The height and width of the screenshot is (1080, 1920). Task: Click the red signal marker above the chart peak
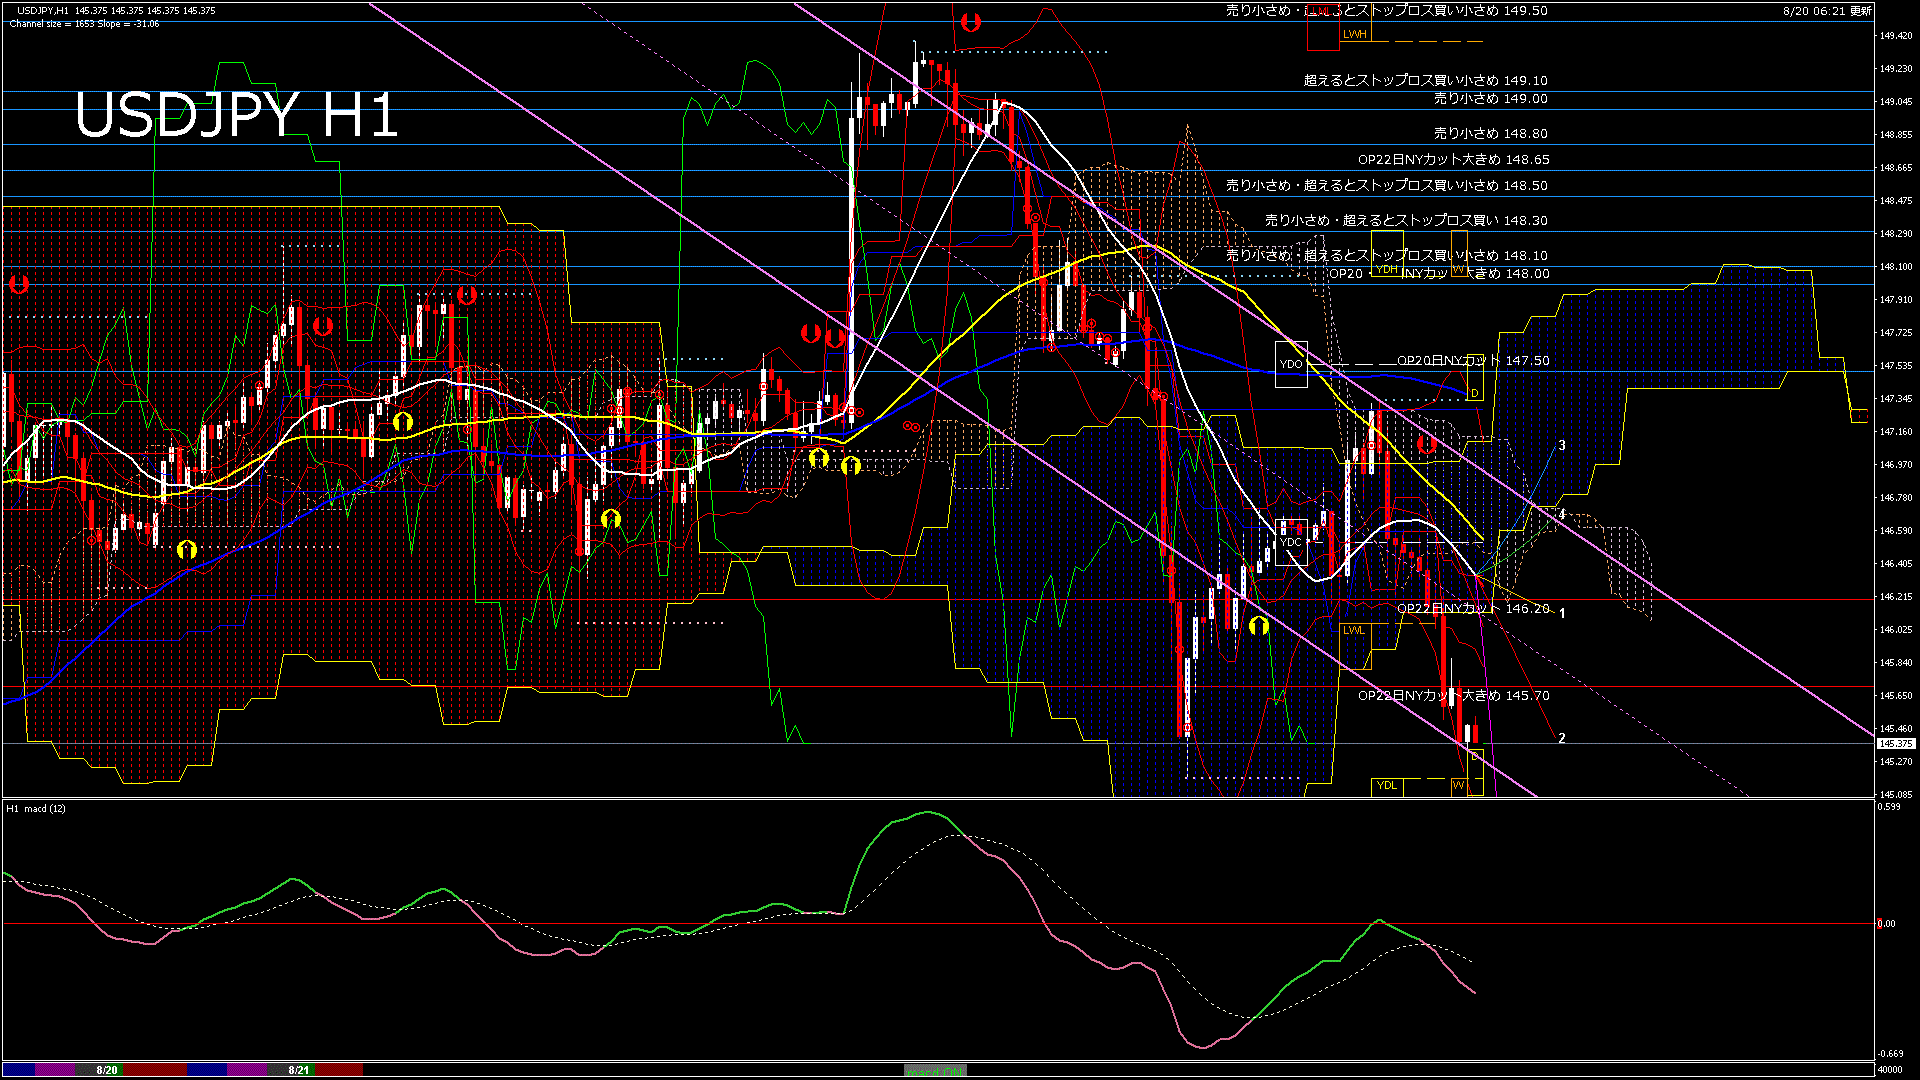click(x=970, y=21)
